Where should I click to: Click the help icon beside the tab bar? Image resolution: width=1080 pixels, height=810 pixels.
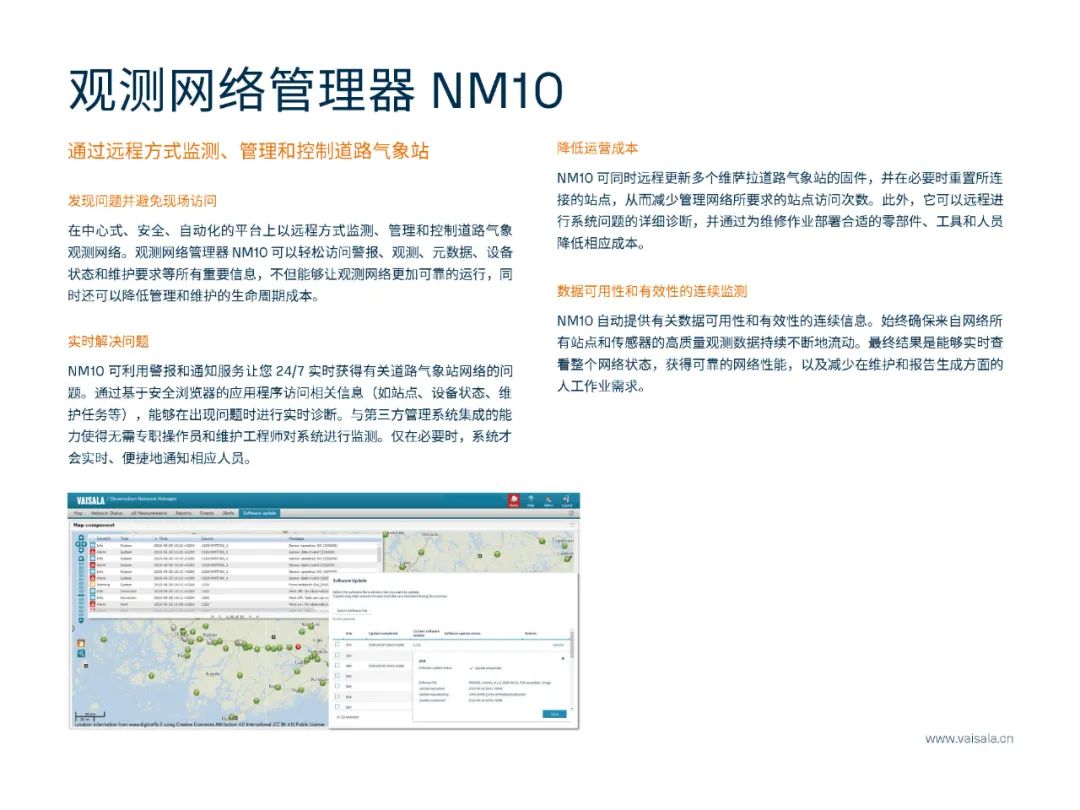coord(571,513)
